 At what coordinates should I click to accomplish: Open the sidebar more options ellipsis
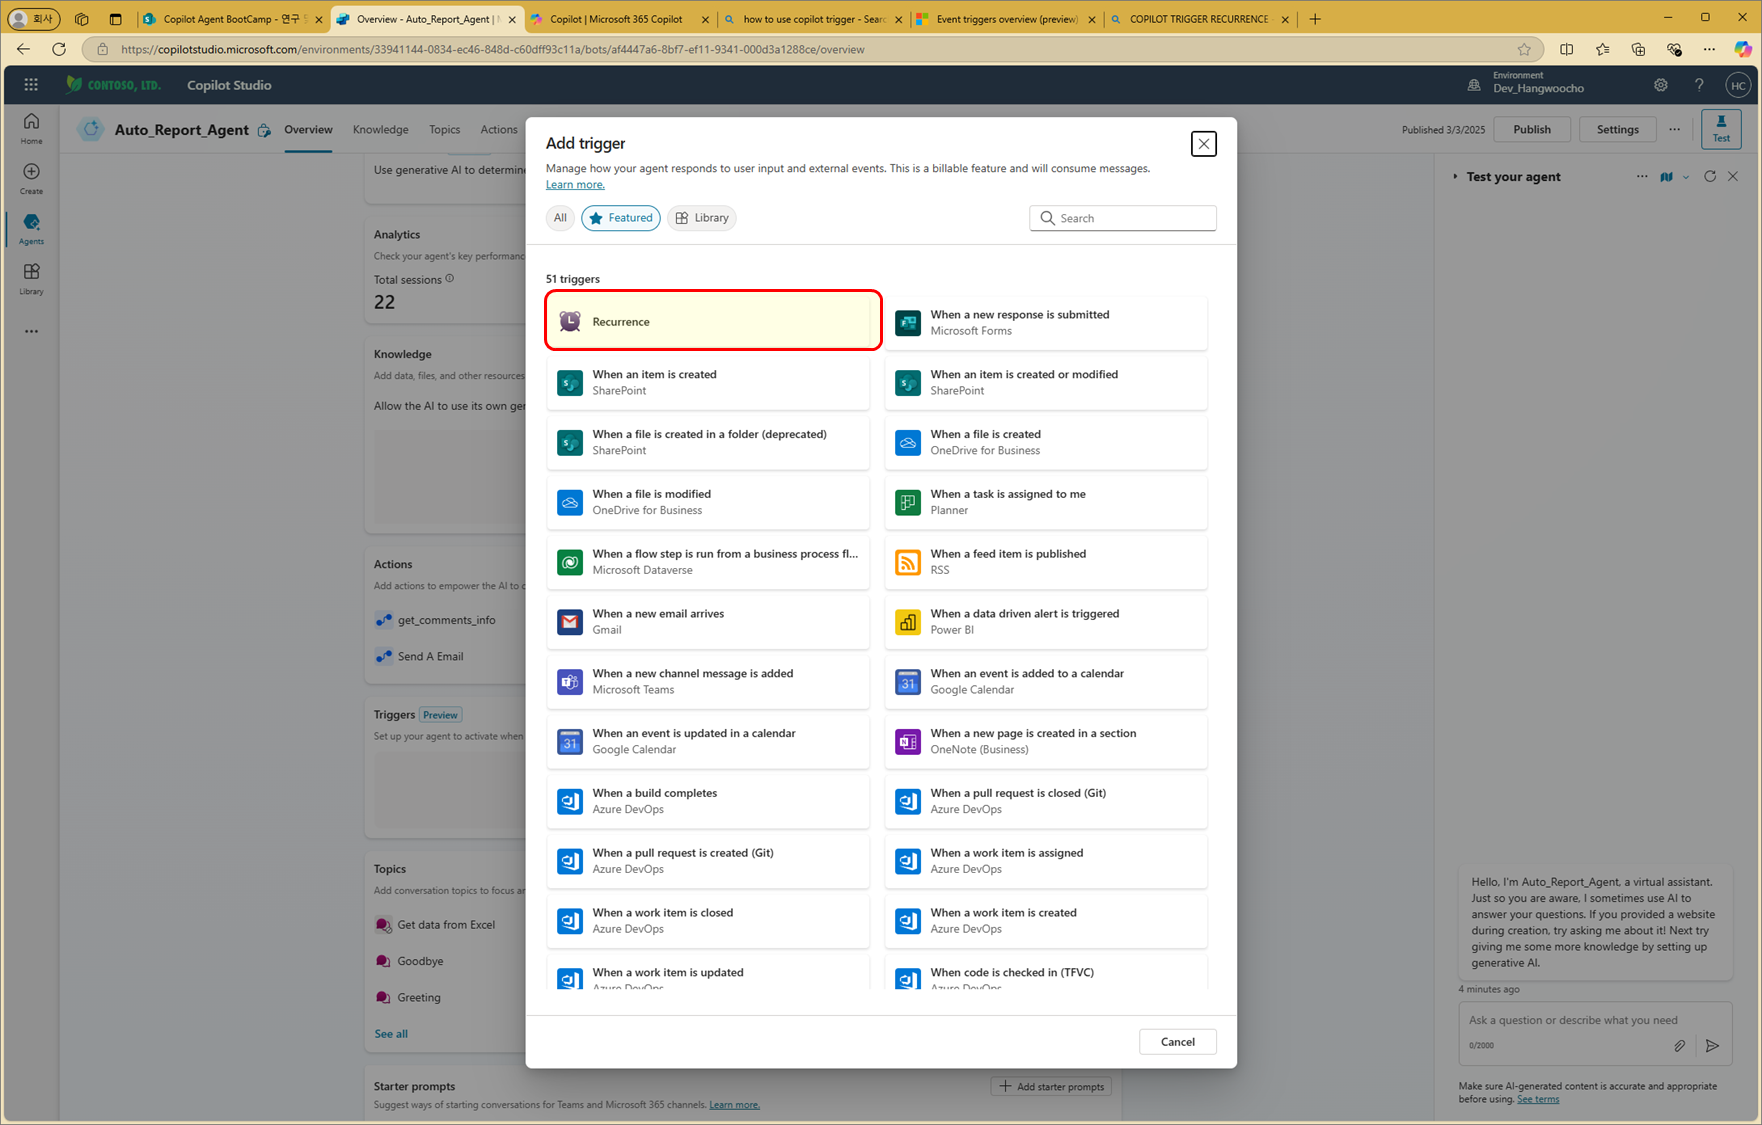(31, 331)
